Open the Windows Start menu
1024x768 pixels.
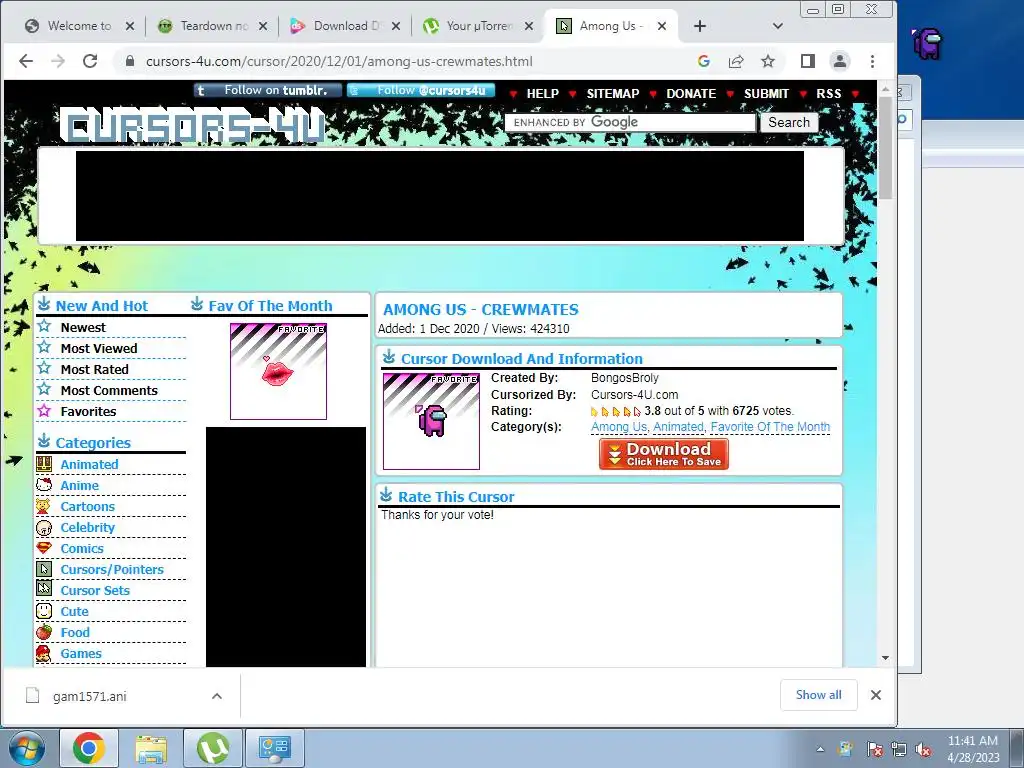(x=27, y=747)
